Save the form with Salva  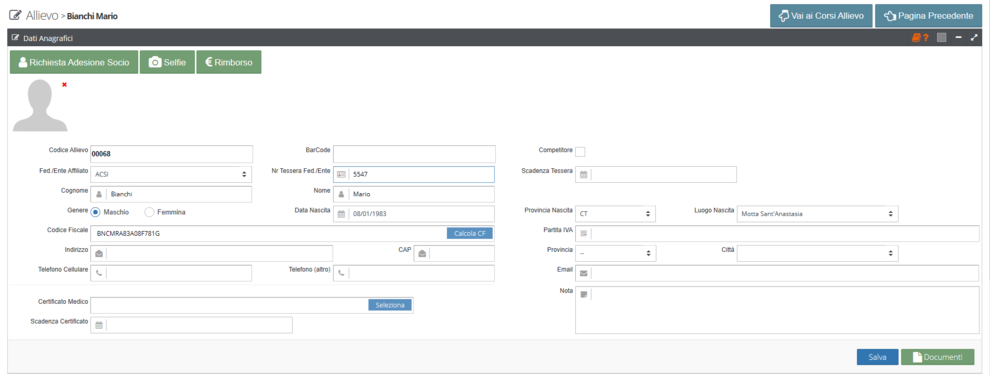coord(878,357)
